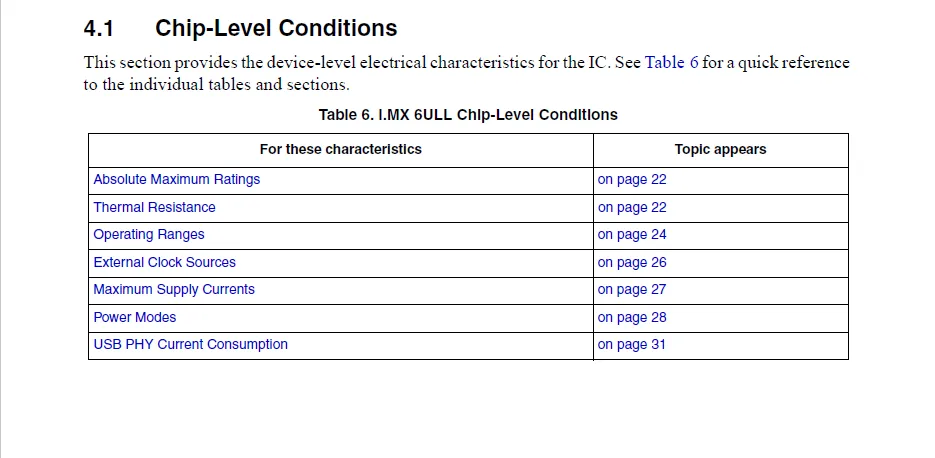Click the Table 6 caption title

468,115
